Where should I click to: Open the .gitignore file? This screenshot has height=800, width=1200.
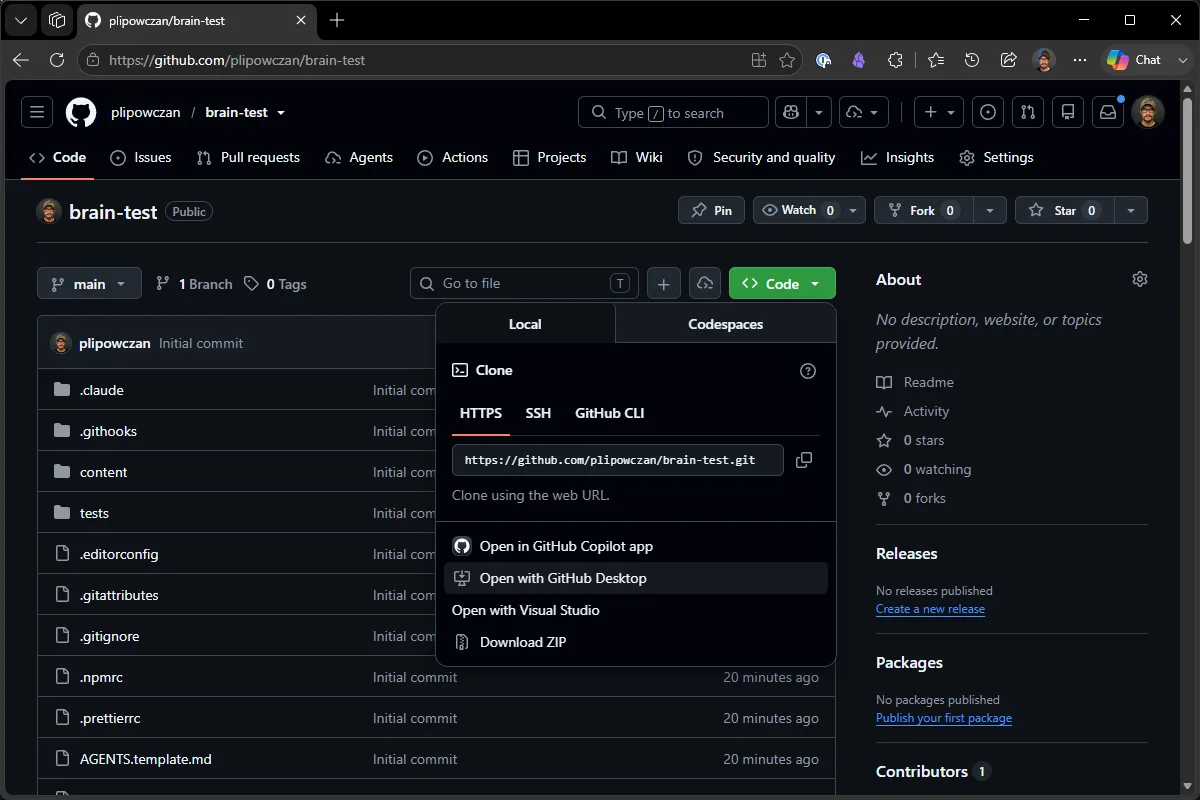[x=110, y=636]
